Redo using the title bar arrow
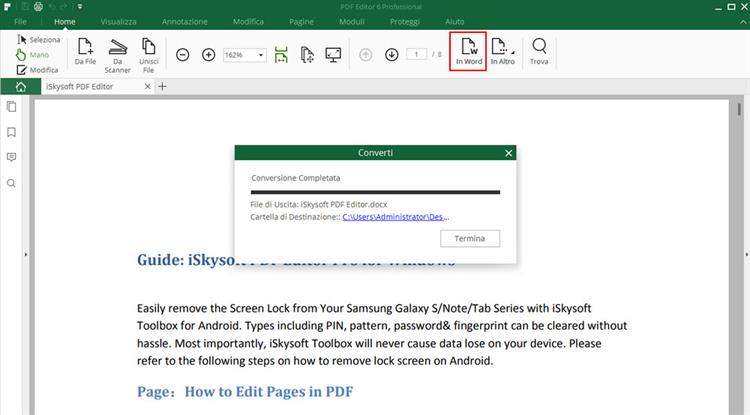This screenshot has height=415, width=750. [65, 7]
